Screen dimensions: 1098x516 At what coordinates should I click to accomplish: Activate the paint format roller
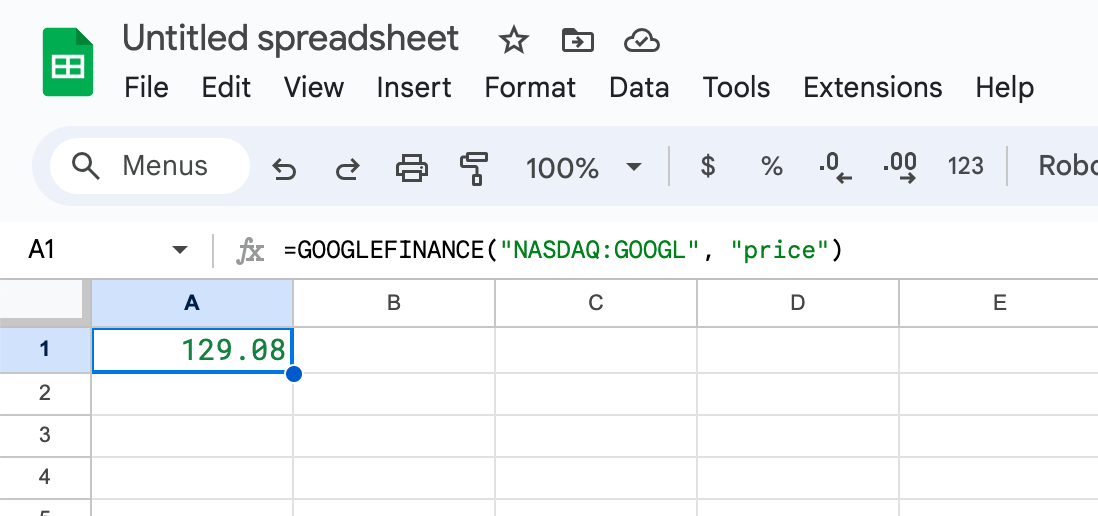click(x=473, y=167)
